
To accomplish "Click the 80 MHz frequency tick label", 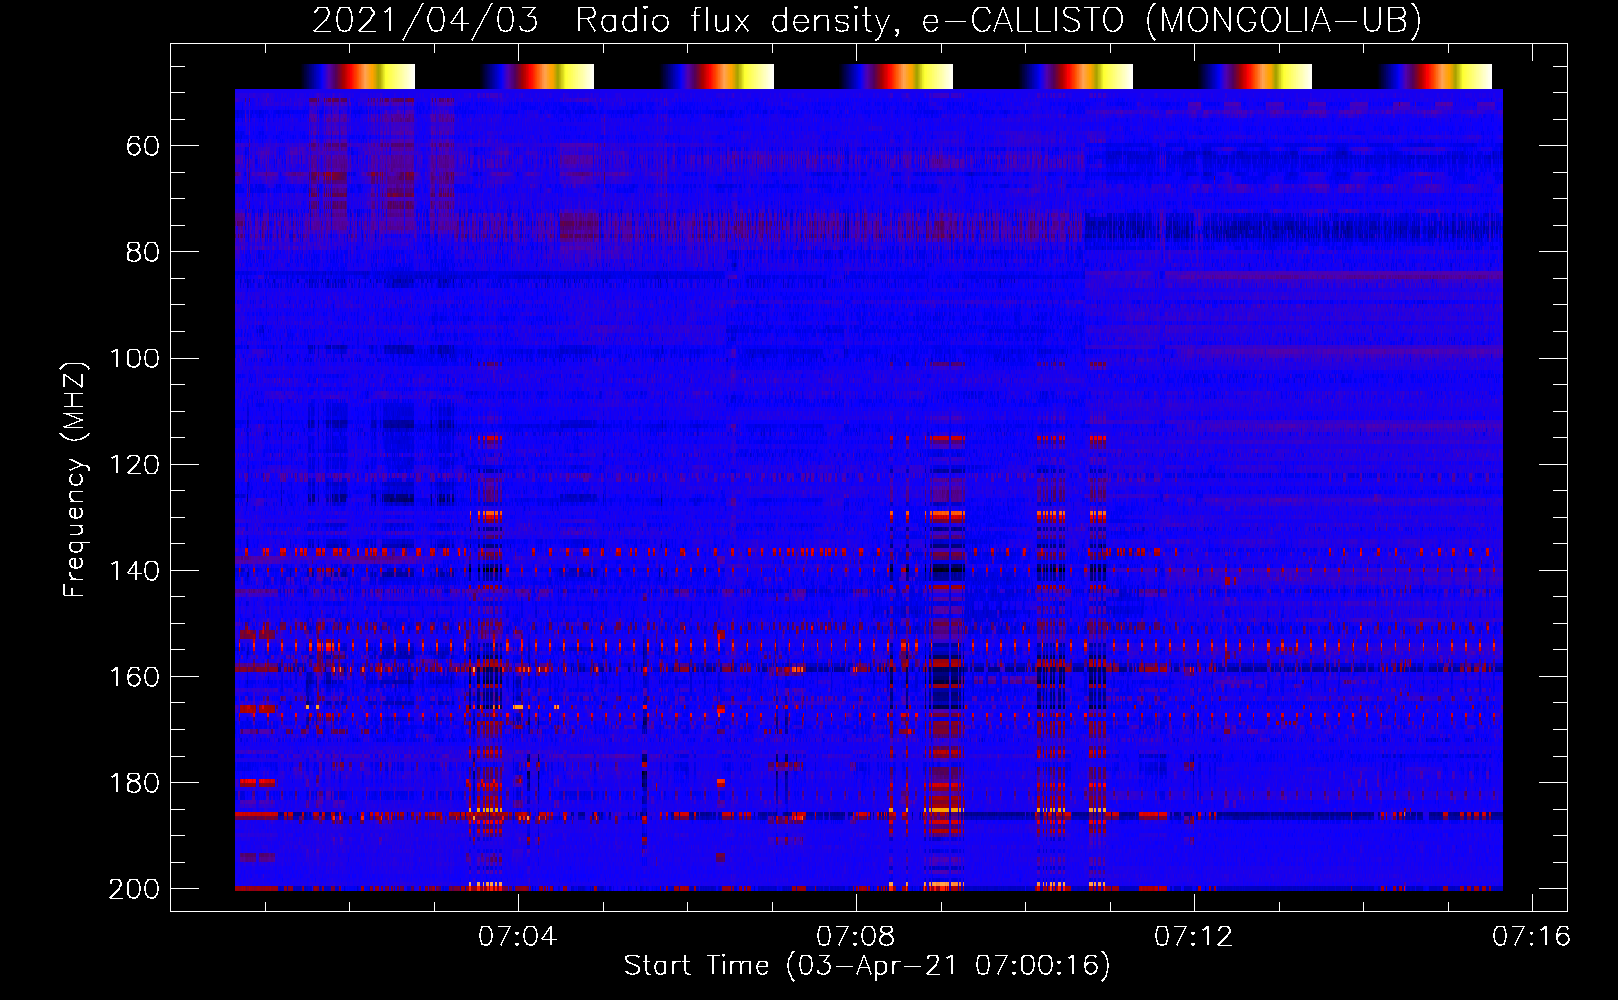I will [143, 252].
